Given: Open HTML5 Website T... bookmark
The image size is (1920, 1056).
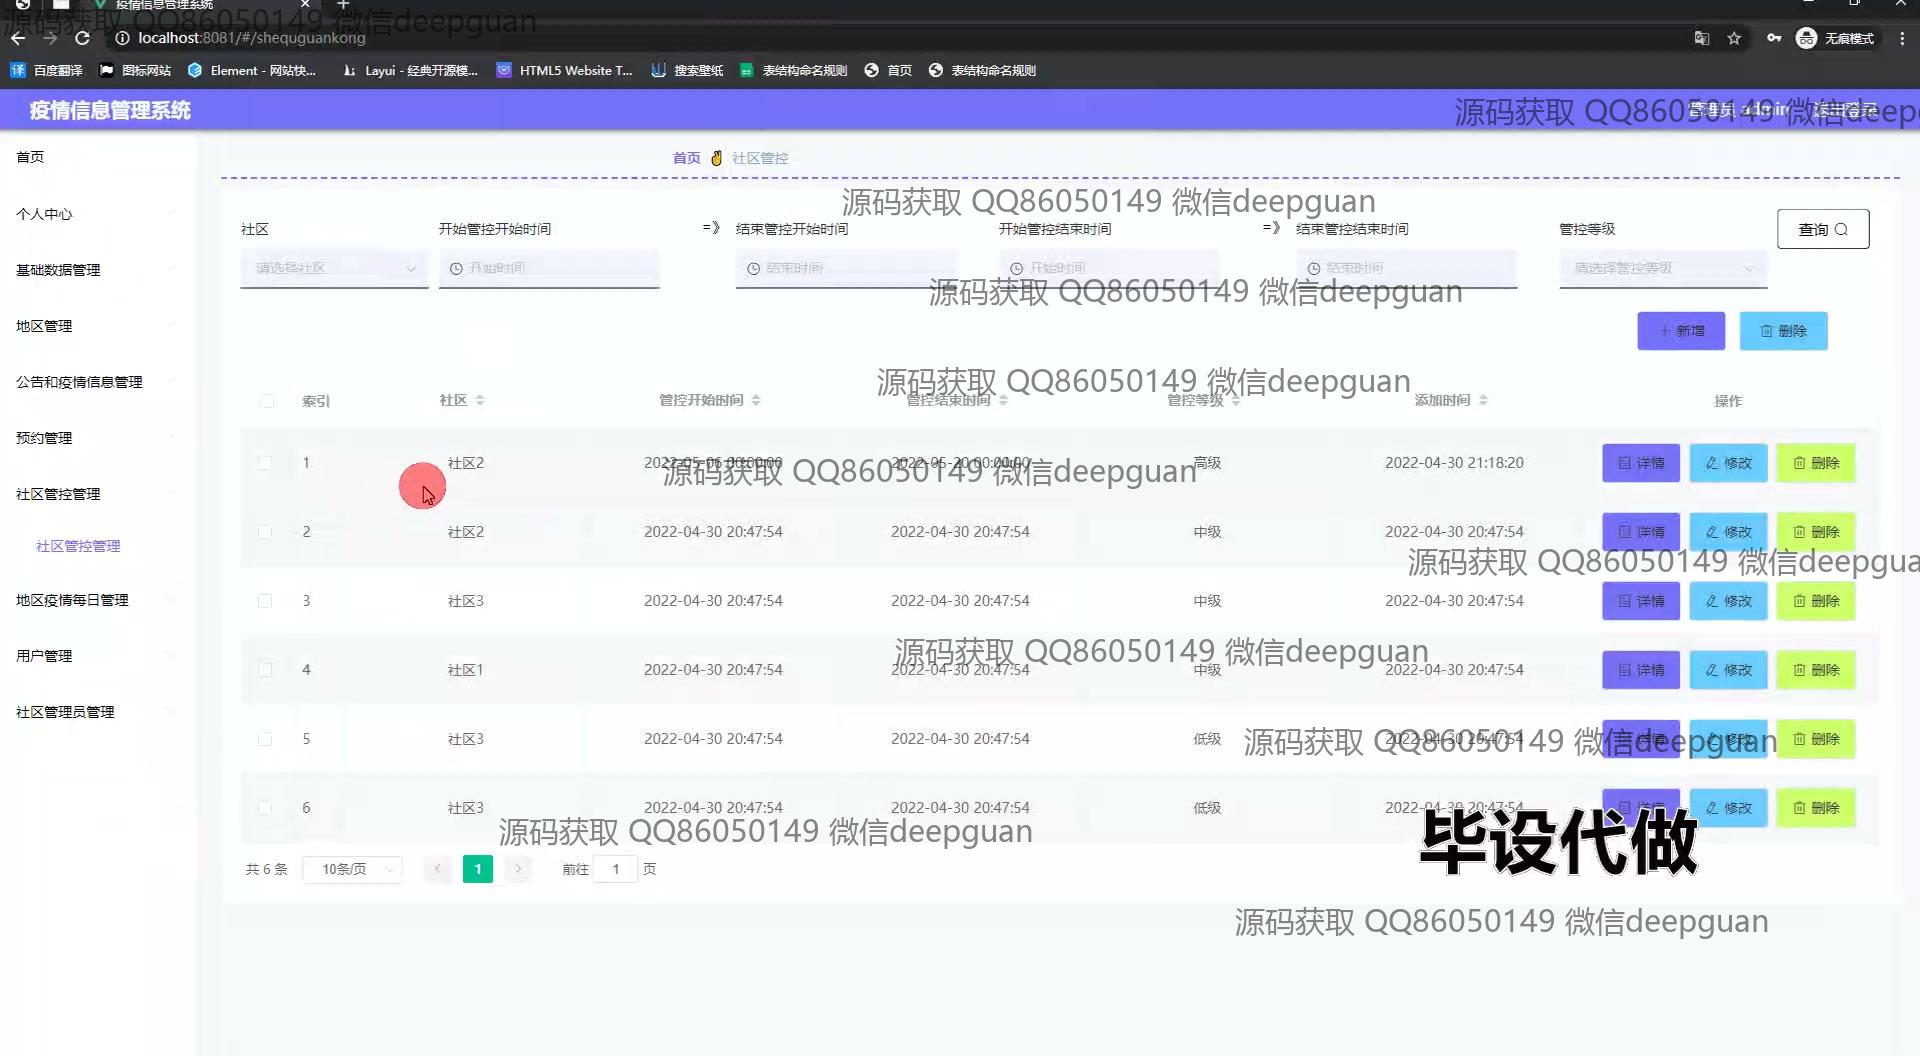Looking at the screenshot, I should (x=565, y=70).
